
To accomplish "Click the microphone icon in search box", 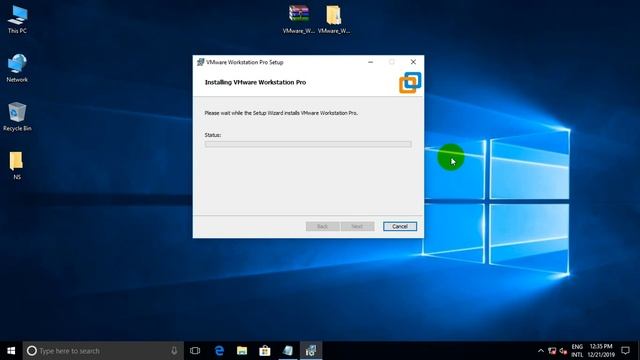I will [x=174, y=351].
